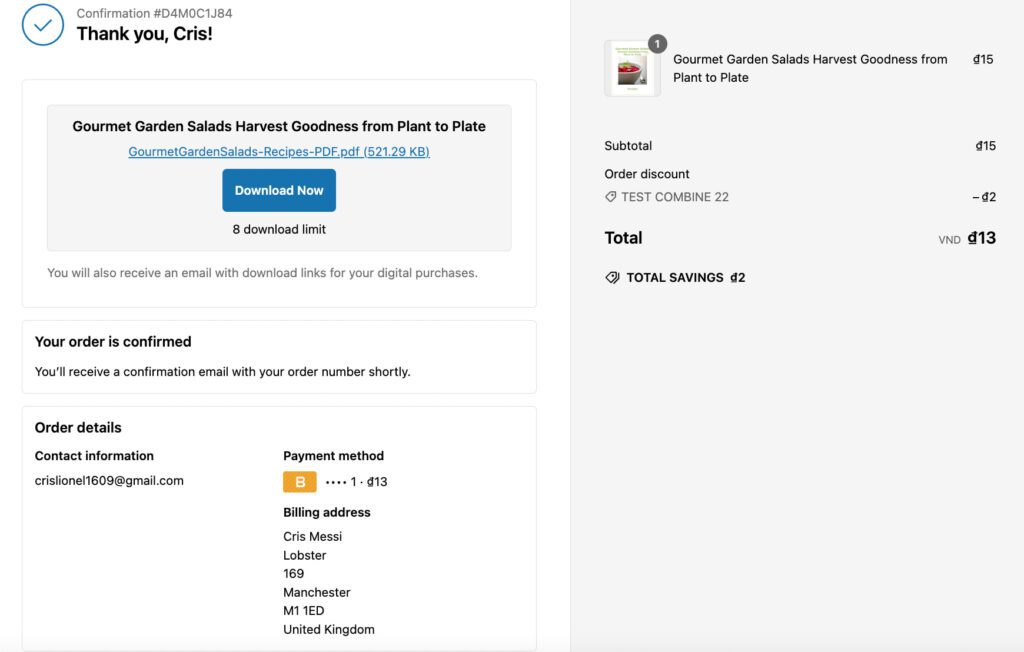Click the product name in order summary

pos(810,68)
